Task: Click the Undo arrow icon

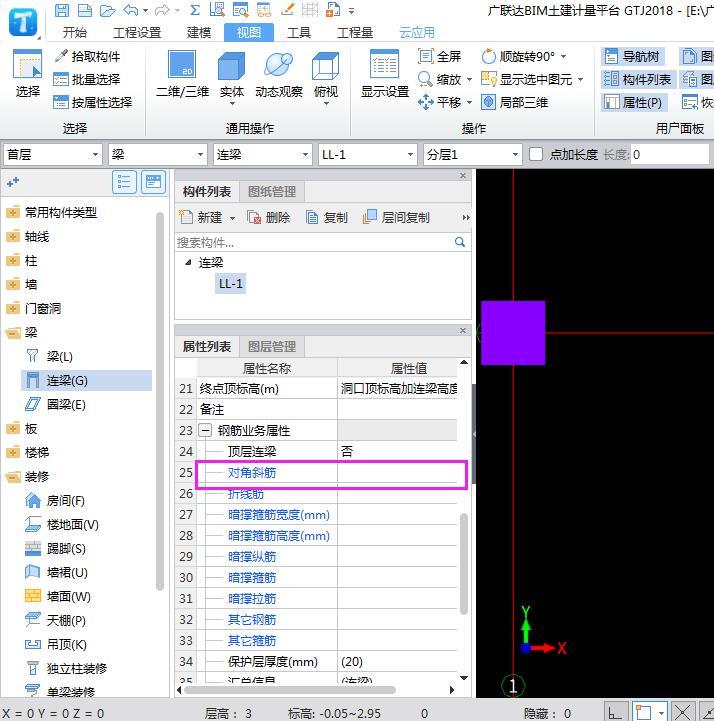Action: point(131,10)
